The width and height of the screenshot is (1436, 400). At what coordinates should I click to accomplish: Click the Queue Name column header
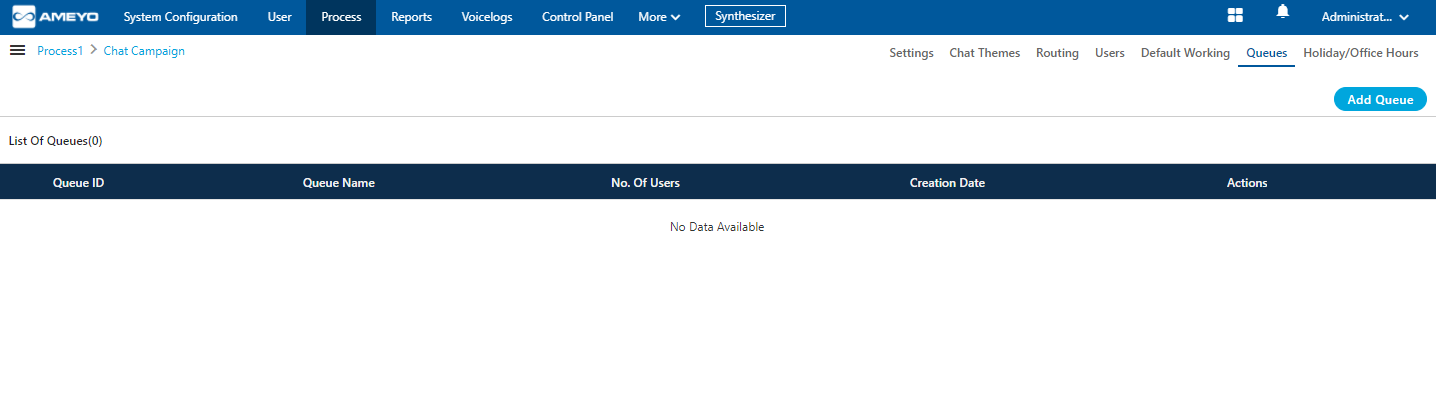coord(339,183)
